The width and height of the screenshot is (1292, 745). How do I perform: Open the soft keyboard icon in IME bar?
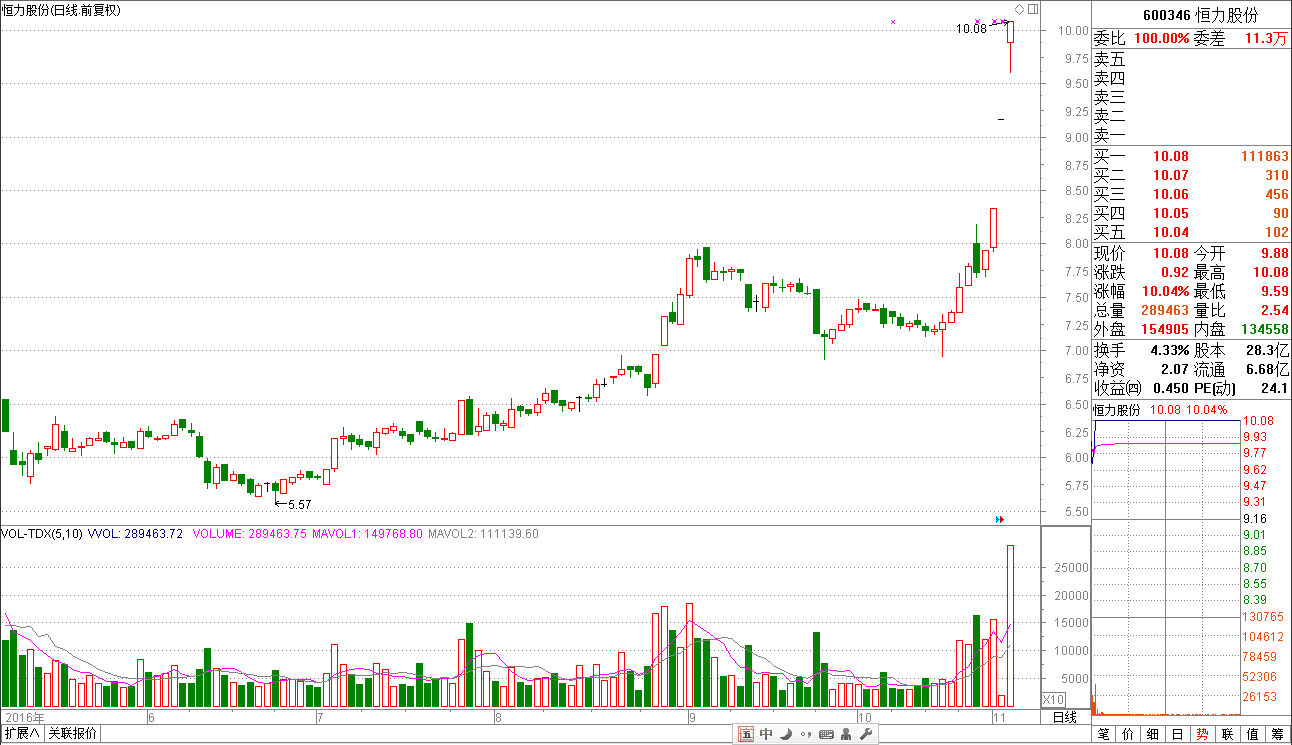826,735
